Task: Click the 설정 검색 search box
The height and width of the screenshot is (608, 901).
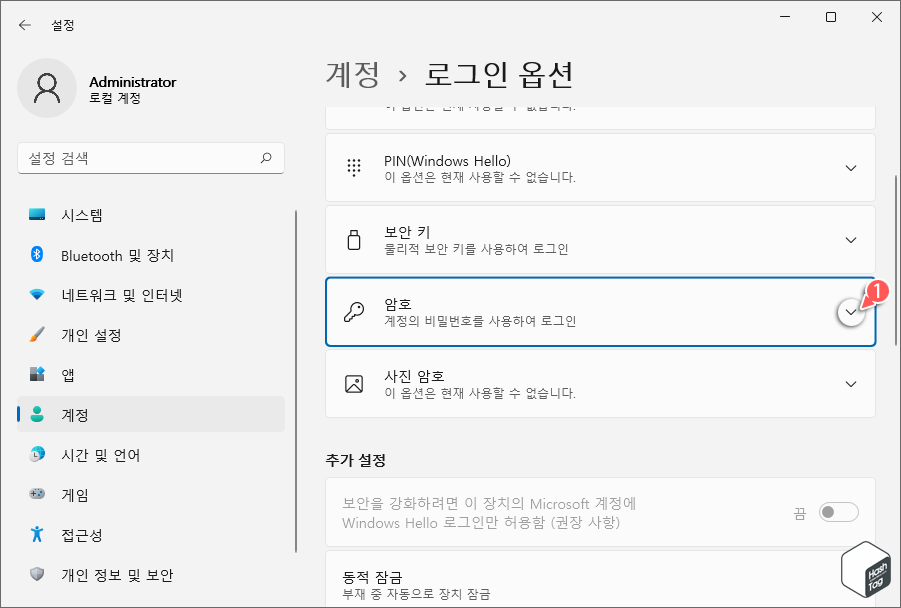Action: coord(150,158)
